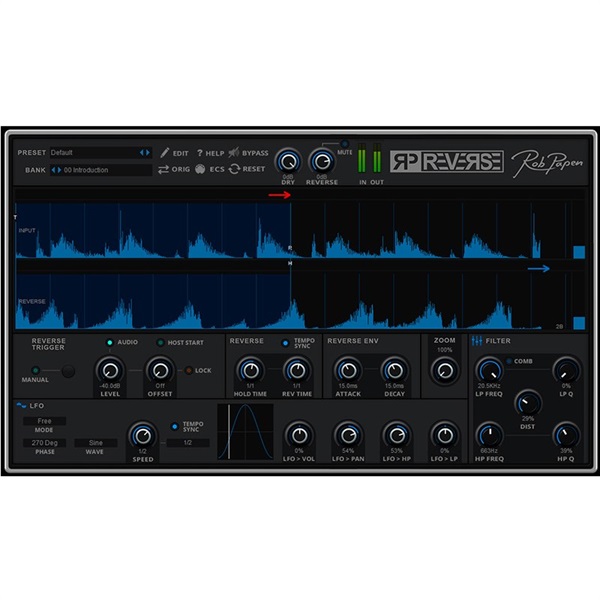The height and width of the screenshot is (600, 600).
Task: Open the HELP question mark icon
Action: [x=199, y=153]
